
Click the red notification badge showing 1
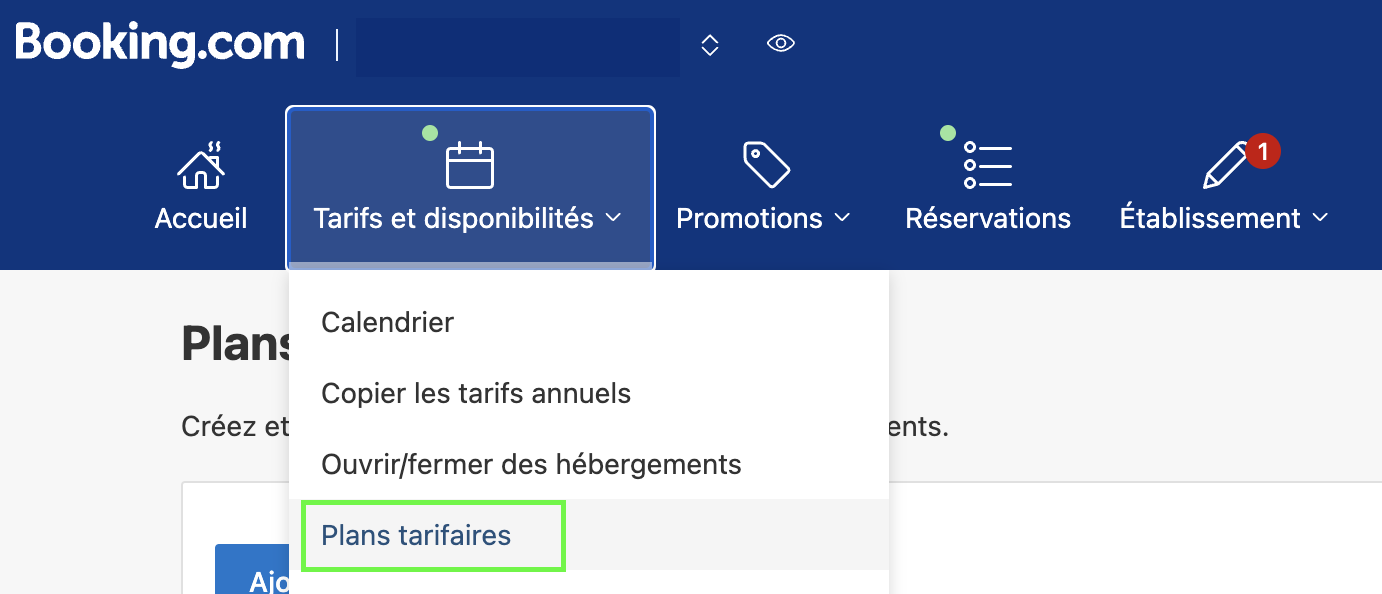[1263, 152]
